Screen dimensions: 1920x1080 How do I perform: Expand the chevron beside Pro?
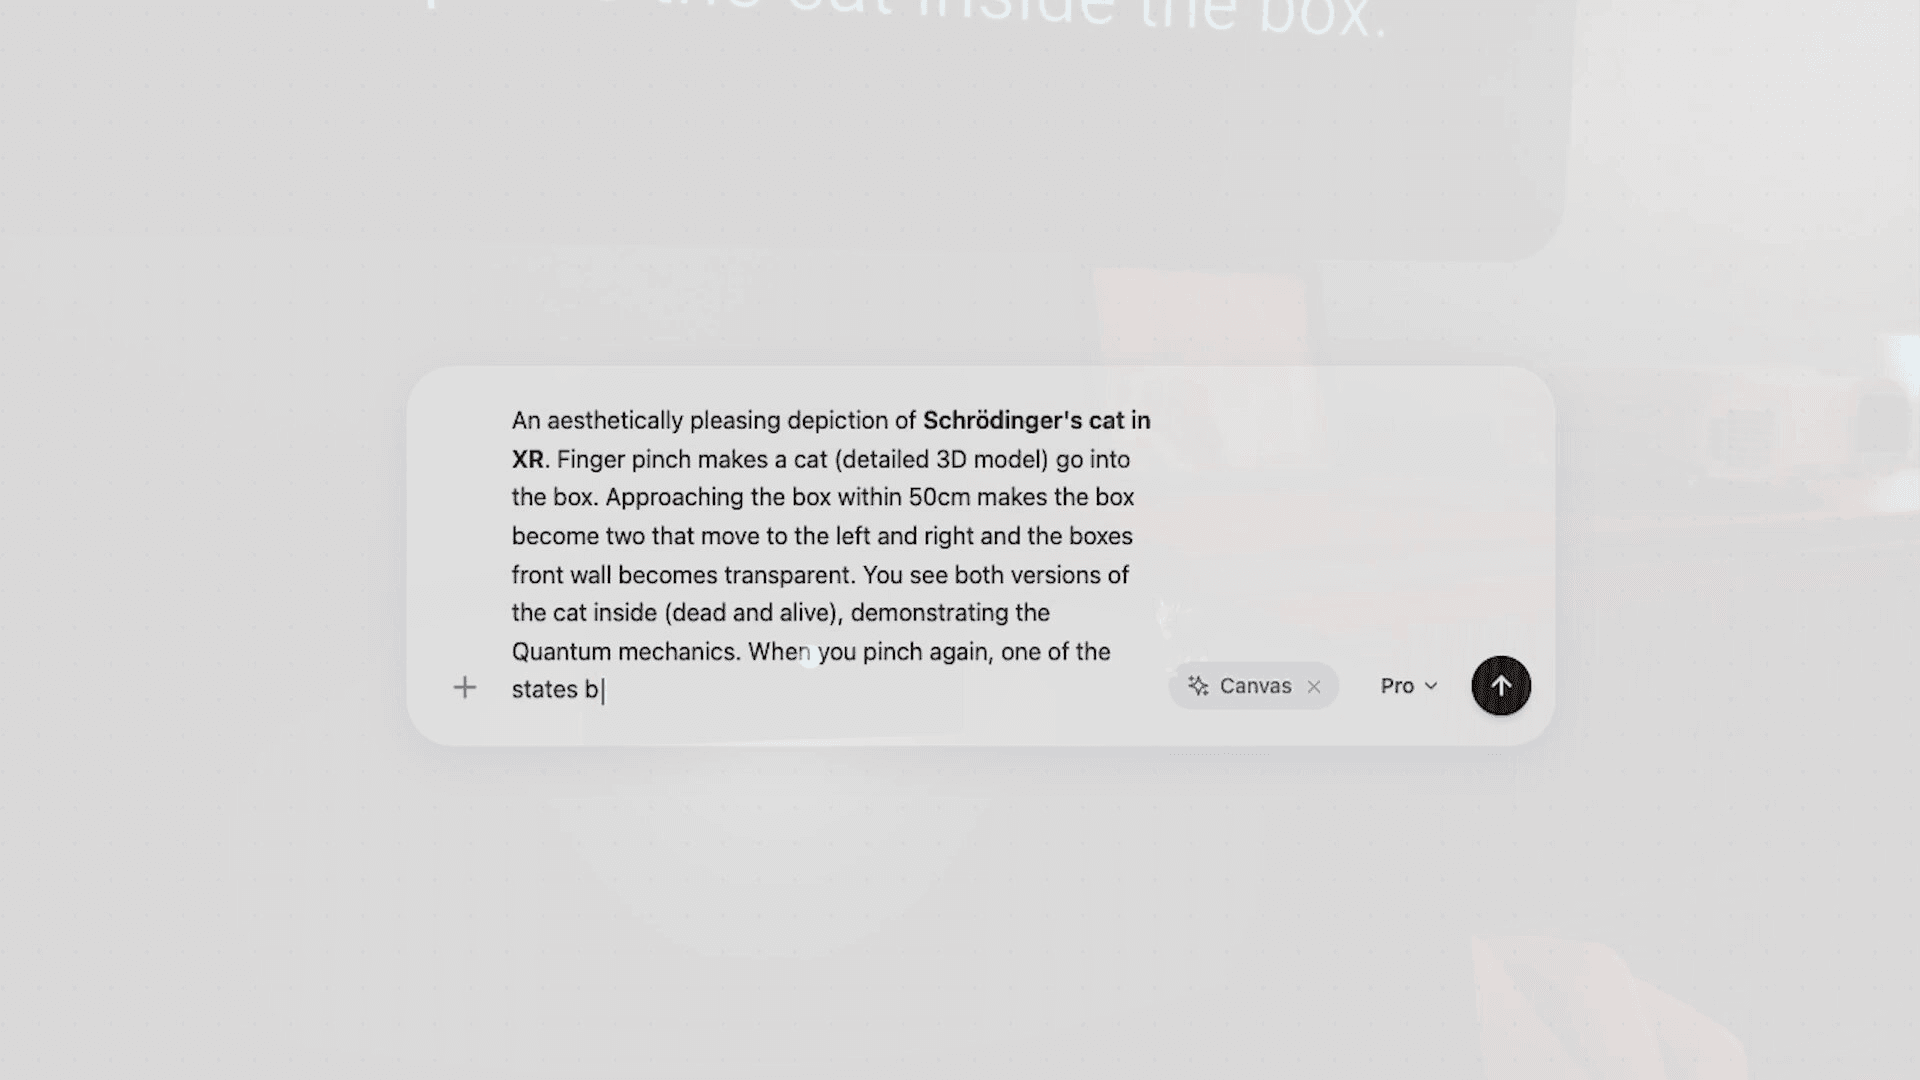tap(1431, 686)
